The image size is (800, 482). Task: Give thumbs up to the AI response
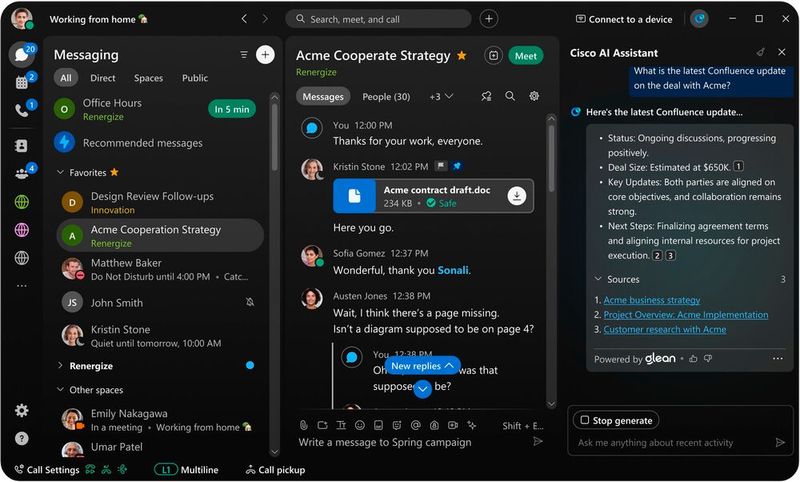tap(693, 359)
